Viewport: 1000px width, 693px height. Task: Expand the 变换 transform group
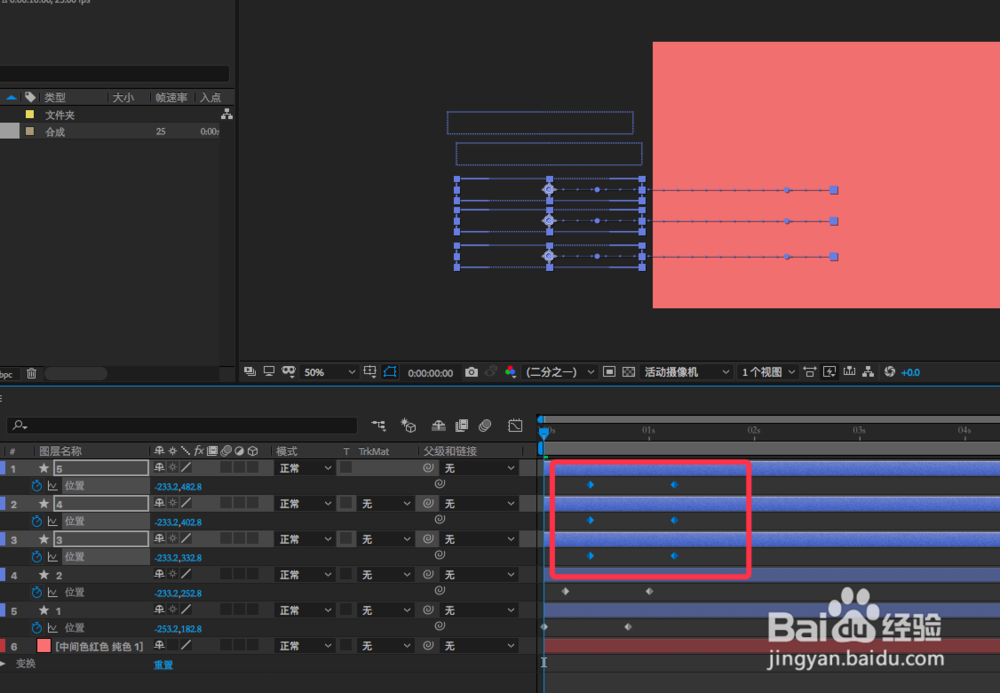3,664
